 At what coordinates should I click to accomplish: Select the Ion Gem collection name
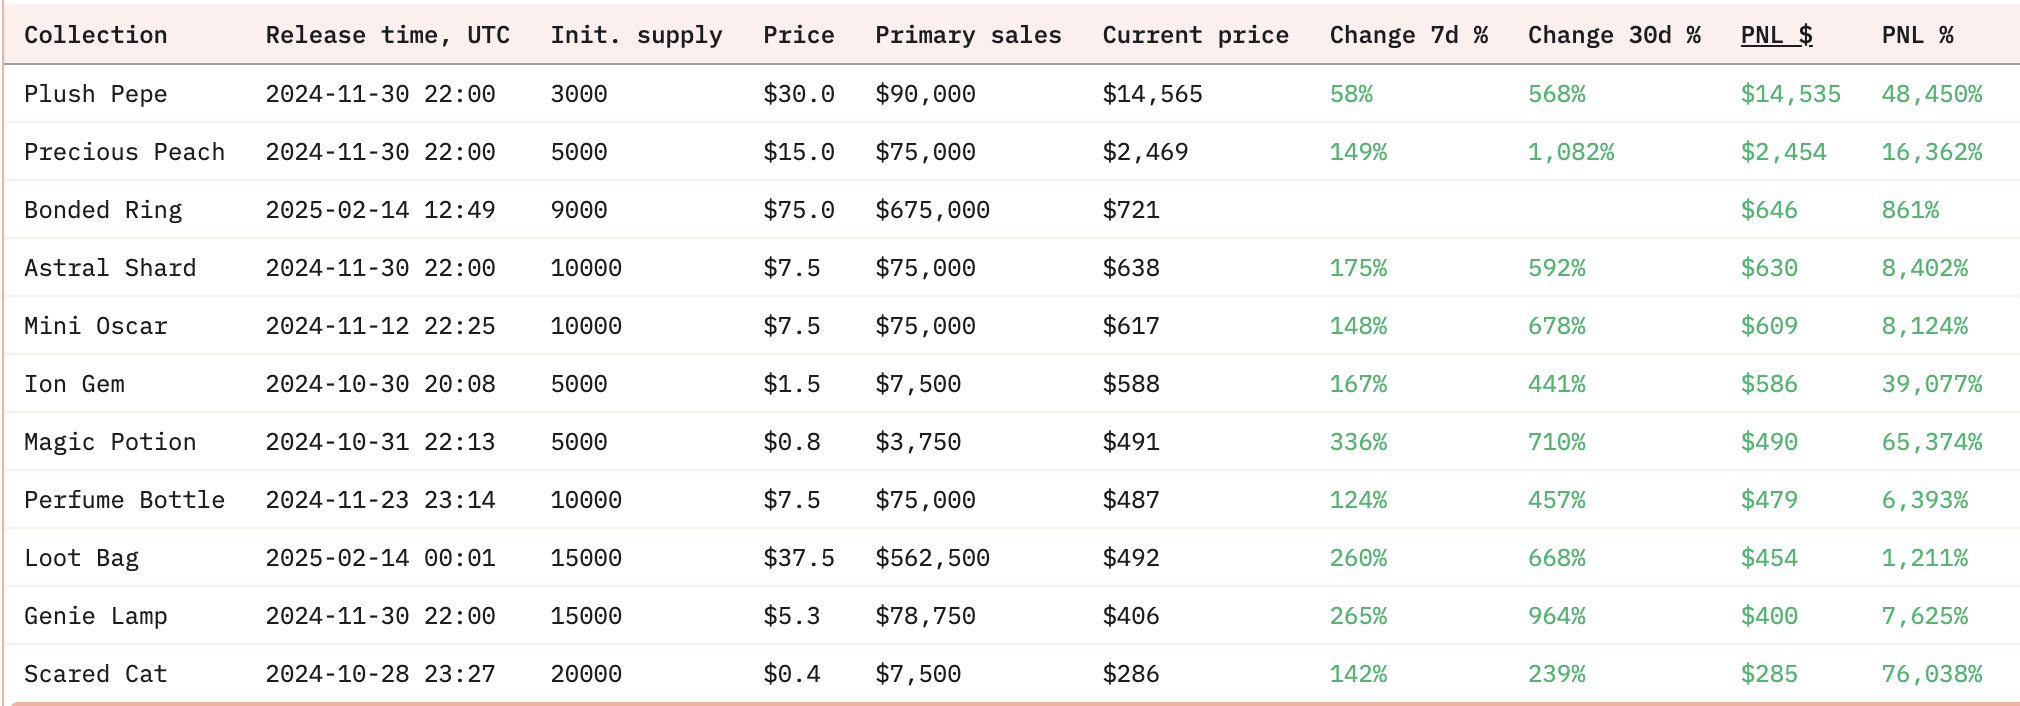pos(74,384)
